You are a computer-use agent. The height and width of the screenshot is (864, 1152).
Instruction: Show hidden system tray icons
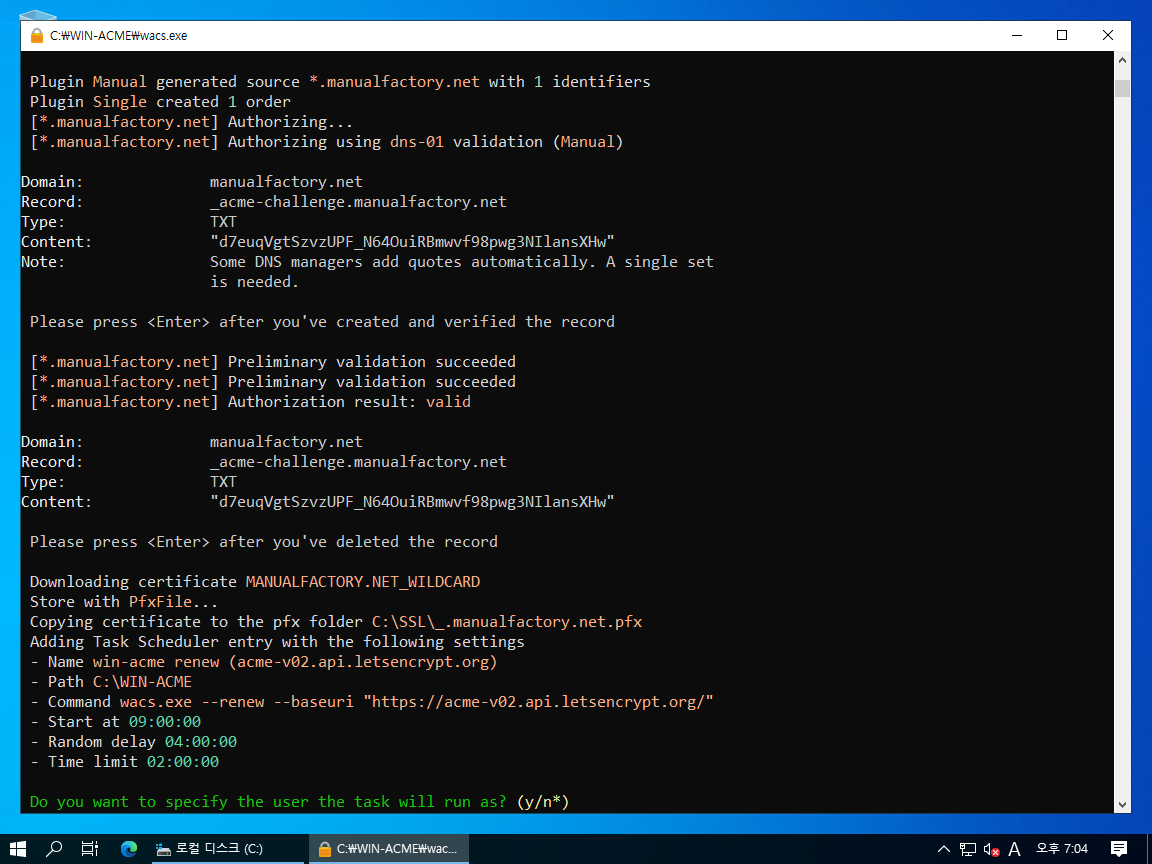(944, 849)
